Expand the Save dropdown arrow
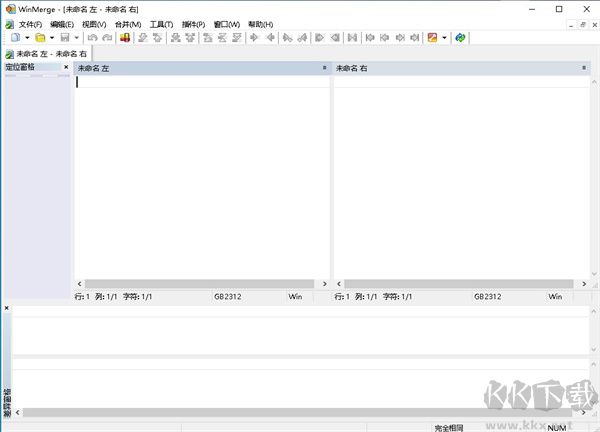Viewport: 600px width, 432px height. click(x=77, y=38)
